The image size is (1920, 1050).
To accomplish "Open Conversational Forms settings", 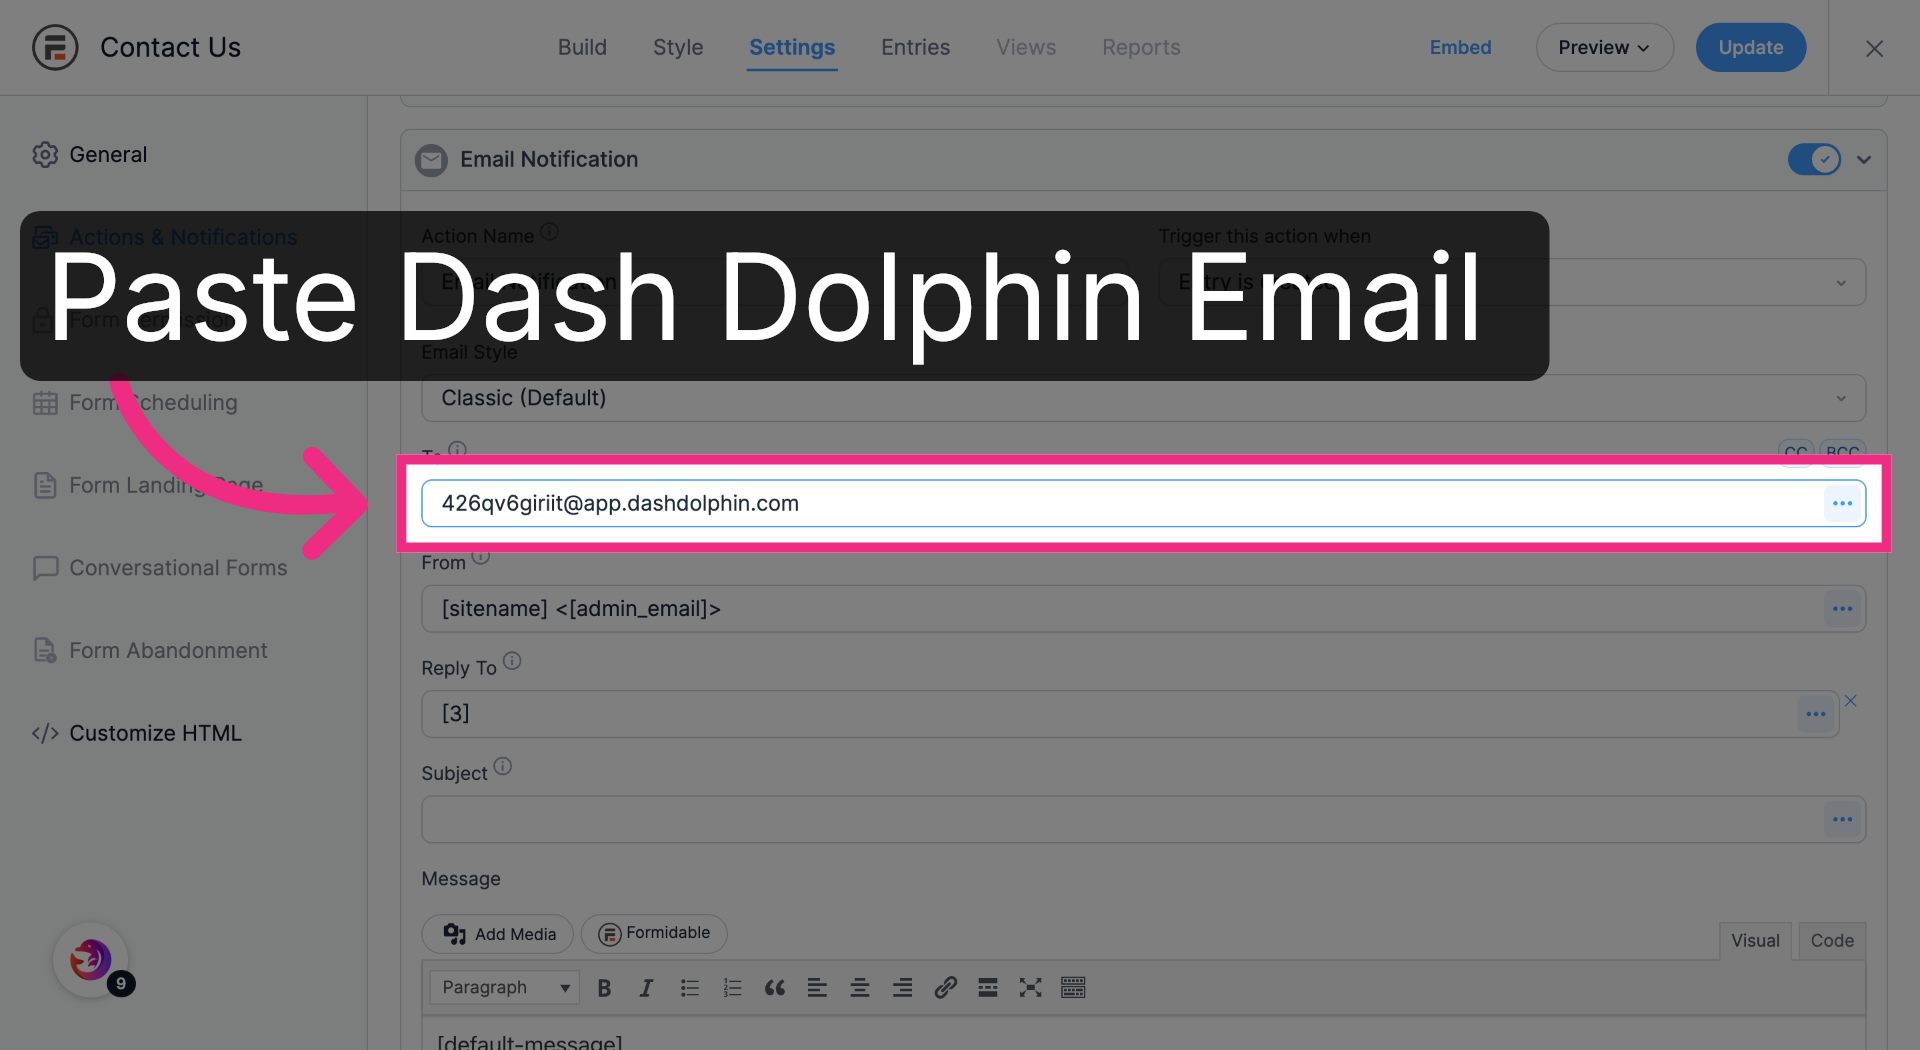I will click(x=178, y=567).
